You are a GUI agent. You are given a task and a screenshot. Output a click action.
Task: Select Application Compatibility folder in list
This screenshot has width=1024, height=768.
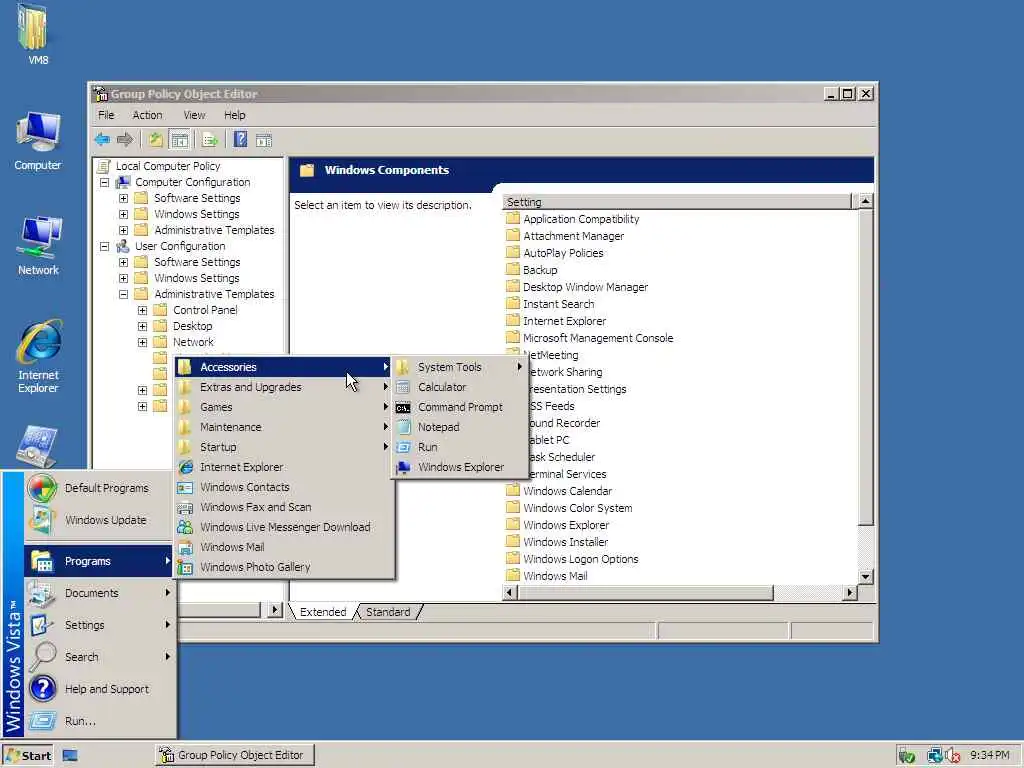click(x=573, y=219)
